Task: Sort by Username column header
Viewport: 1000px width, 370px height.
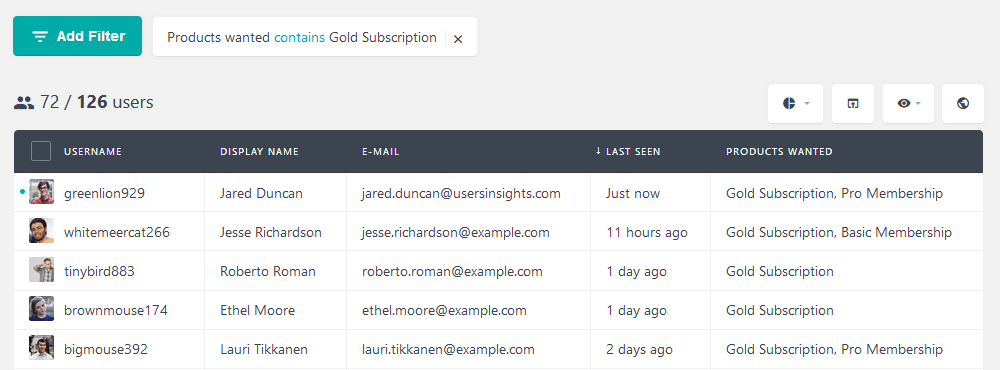Action: coord(92,152)
